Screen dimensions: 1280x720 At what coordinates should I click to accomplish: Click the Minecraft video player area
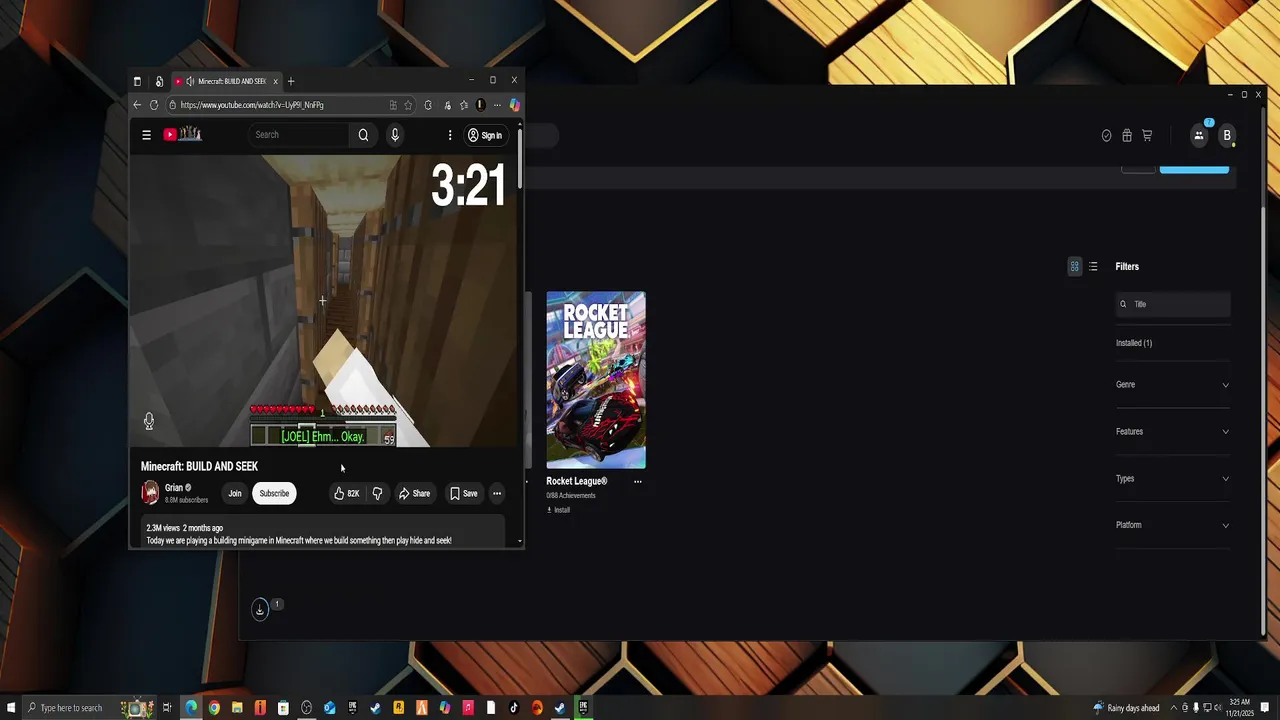point(324,301)
